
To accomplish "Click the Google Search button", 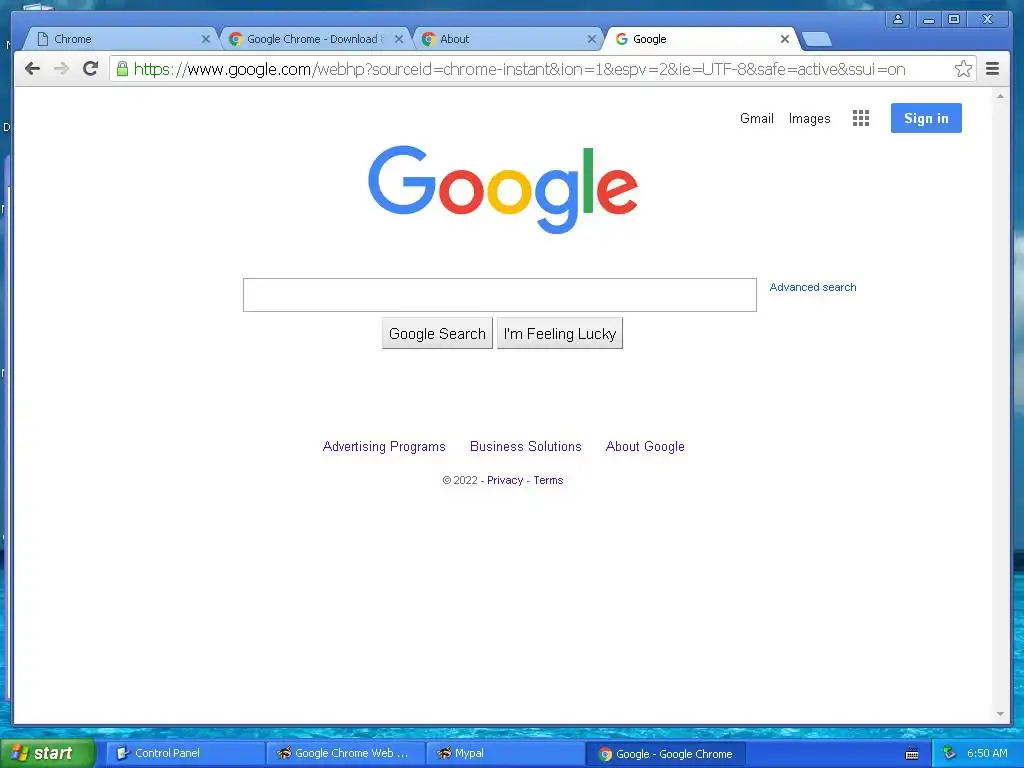I will [437, 334].
